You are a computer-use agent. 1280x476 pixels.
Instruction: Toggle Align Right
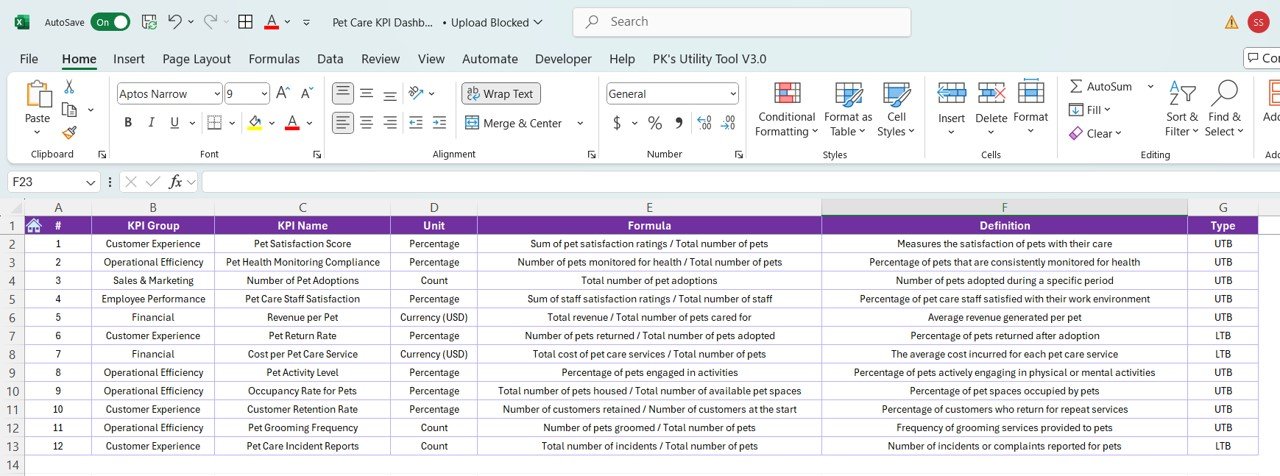point(391,123)
